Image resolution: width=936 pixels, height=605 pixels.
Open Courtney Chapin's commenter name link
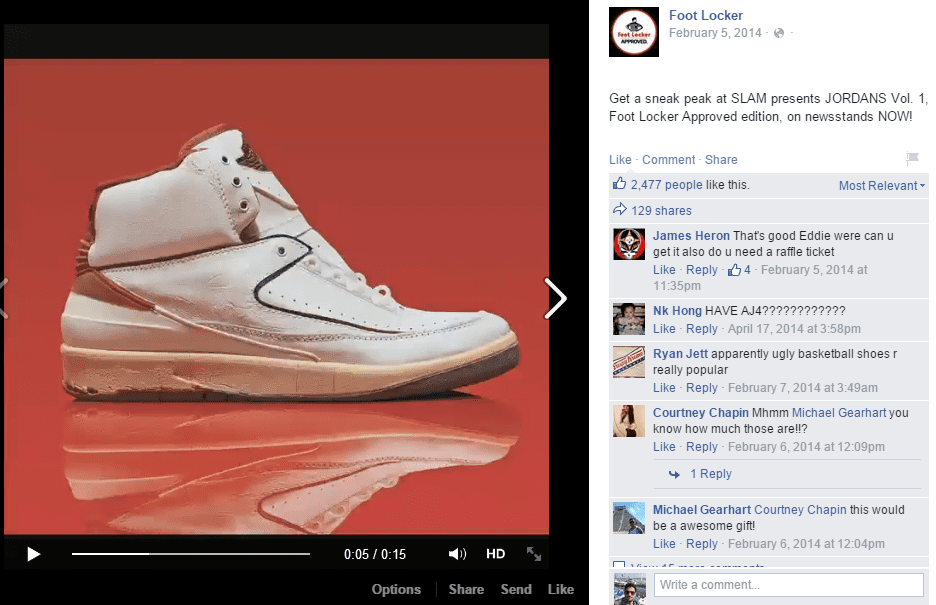pyautogui.click(x=701, y=413)
